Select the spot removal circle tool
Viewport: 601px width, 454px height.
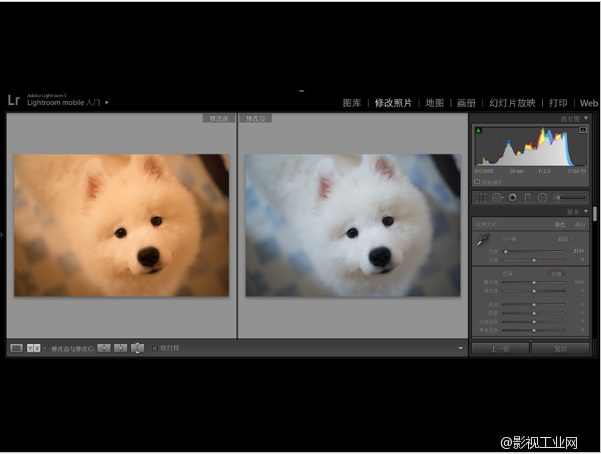[x=496, y=197]
